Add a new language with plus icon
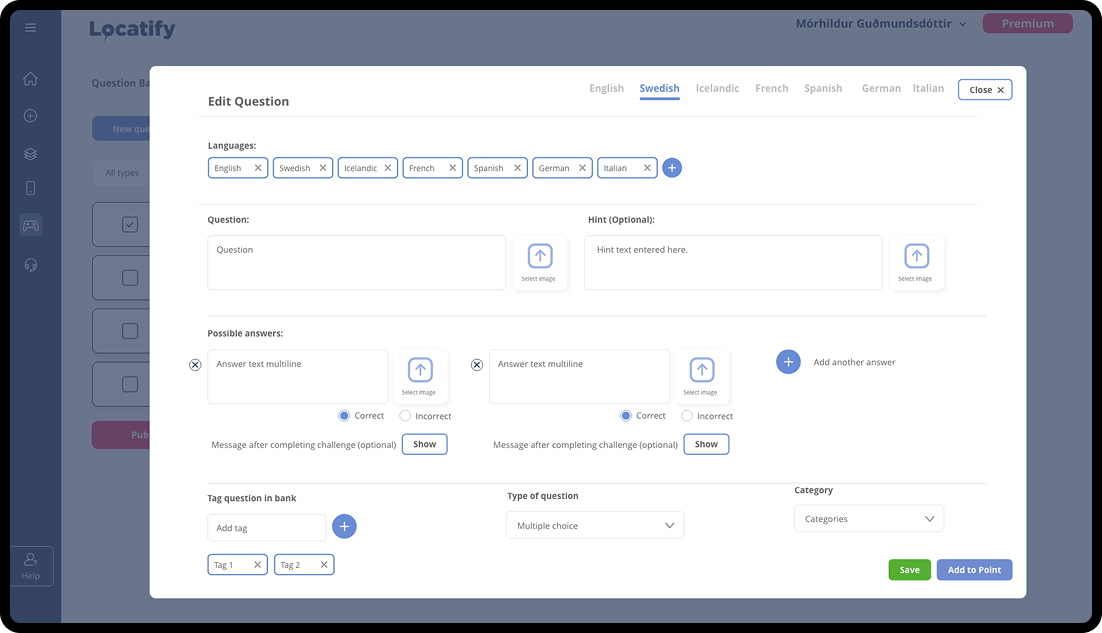This screenshot has width=1102, height=633. [x=672, y=168]
